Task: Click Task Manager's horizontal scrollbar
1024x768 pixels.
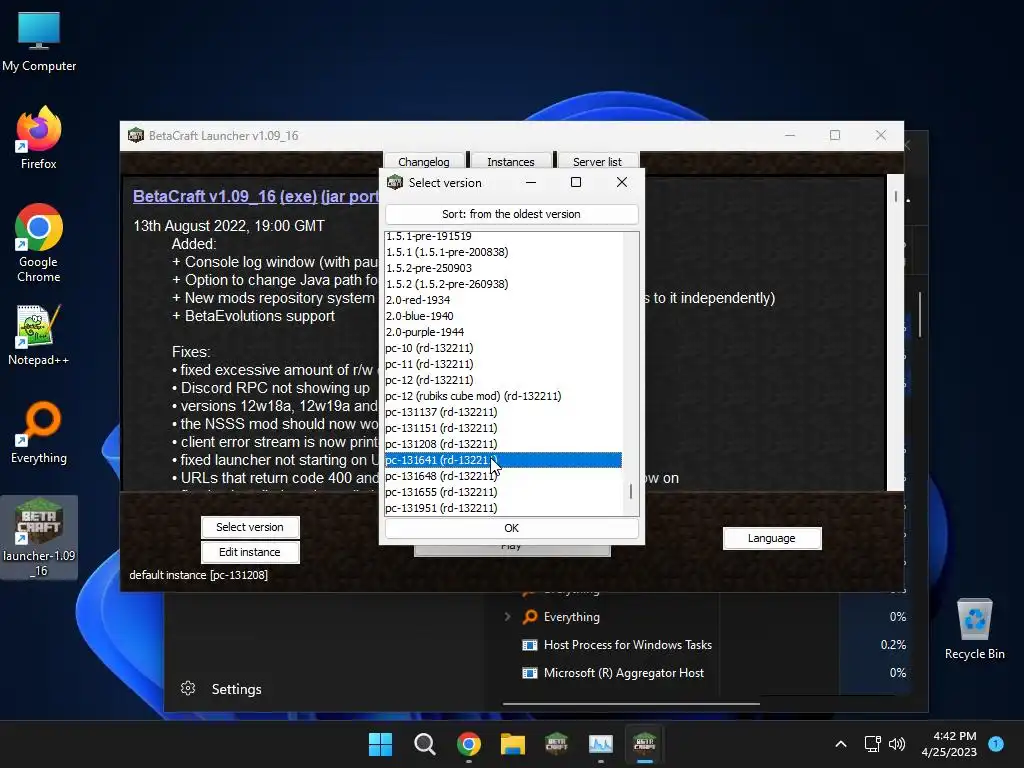Action: point(631,704)
